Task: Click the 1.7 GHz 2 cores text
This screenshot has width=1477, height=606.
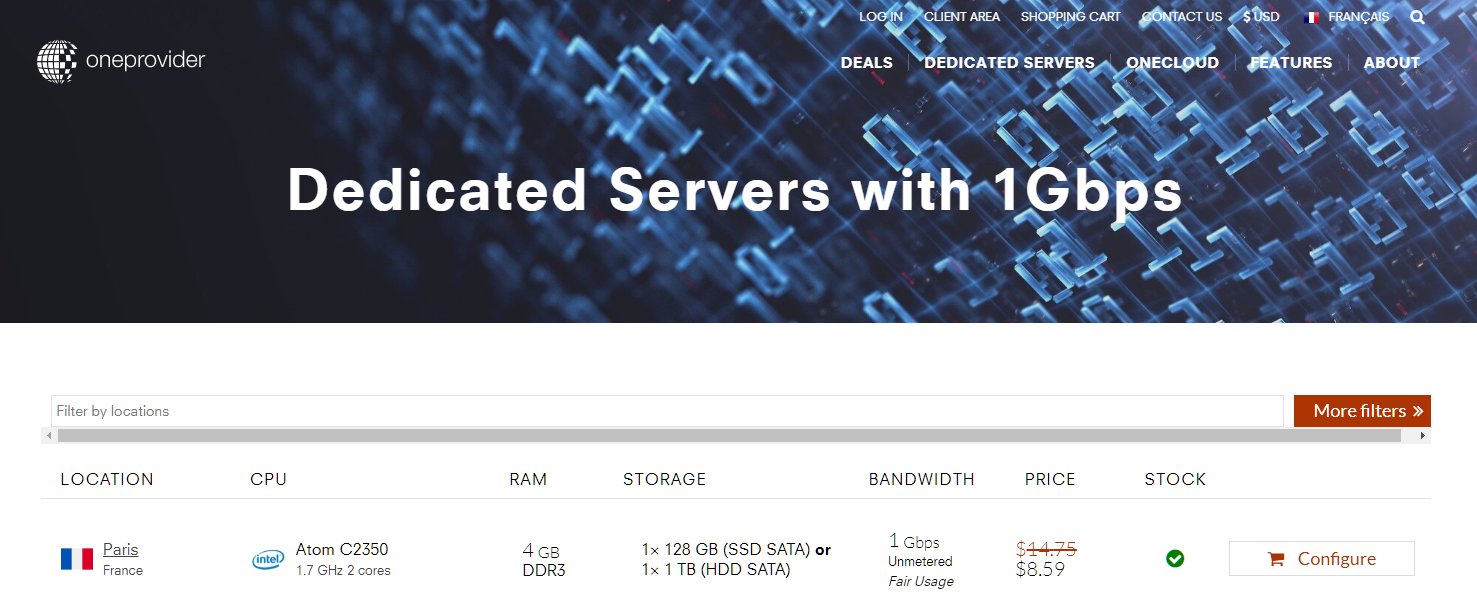Action: coord(343,570)
